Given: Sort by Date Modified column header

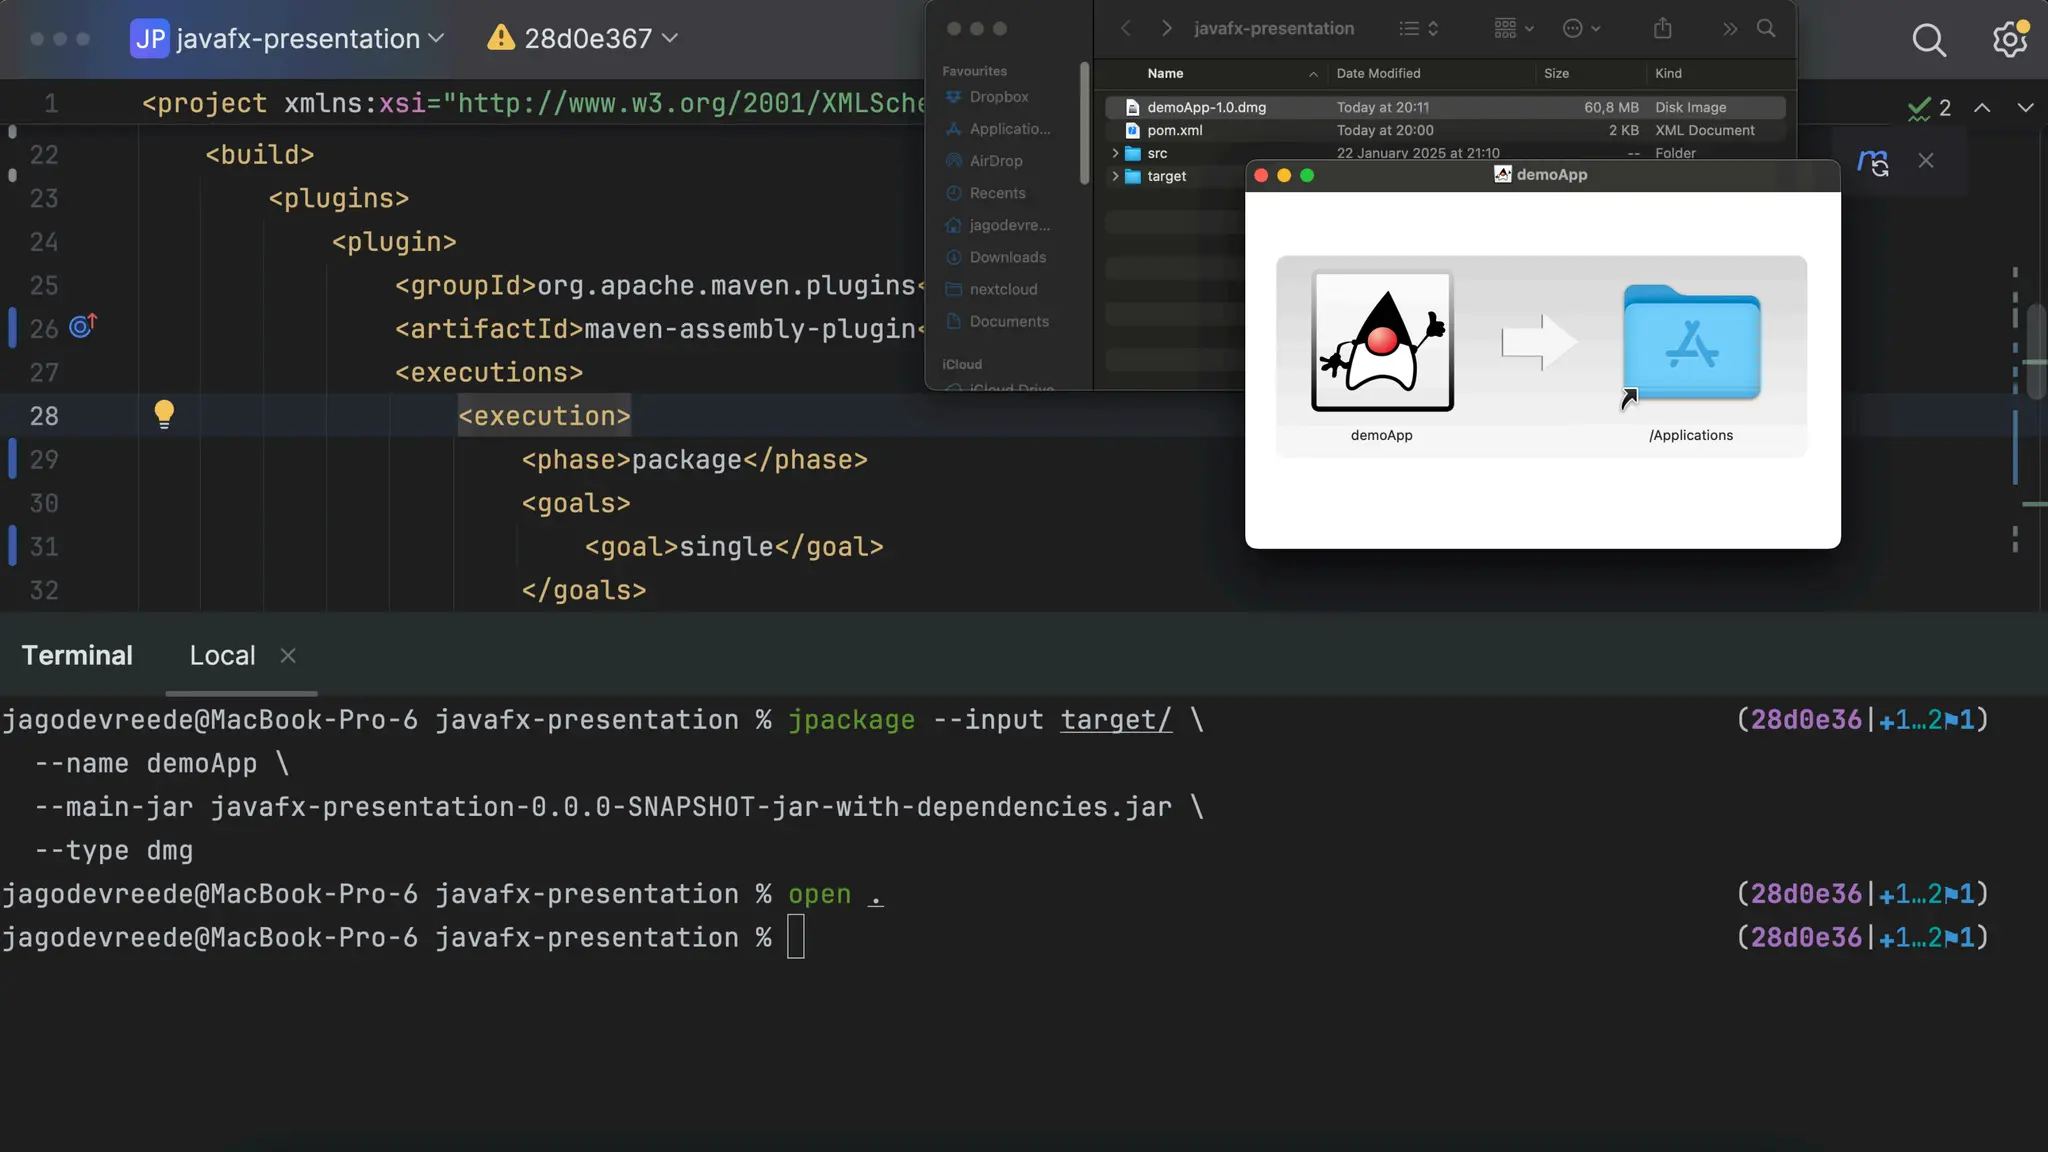Looking at the screenshot, I should pyautogui.click(x=1378, y=73).
